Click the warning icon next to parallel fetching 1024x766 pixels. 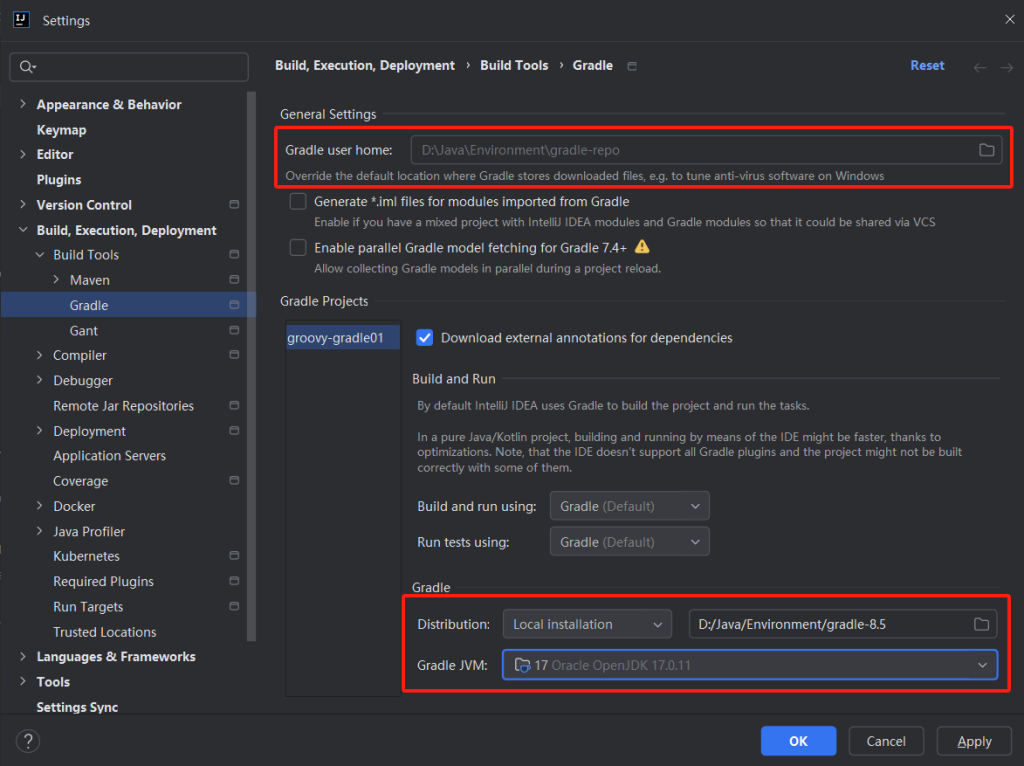coord(642,247)
